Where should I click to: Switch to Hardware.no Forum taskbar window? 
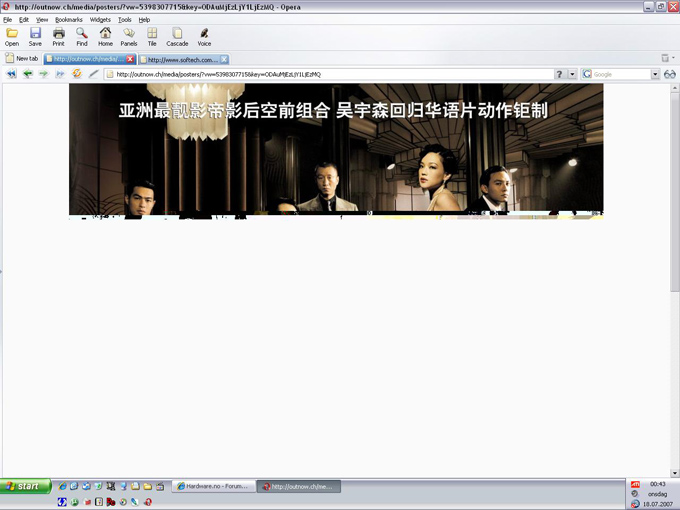click(213, 486)
